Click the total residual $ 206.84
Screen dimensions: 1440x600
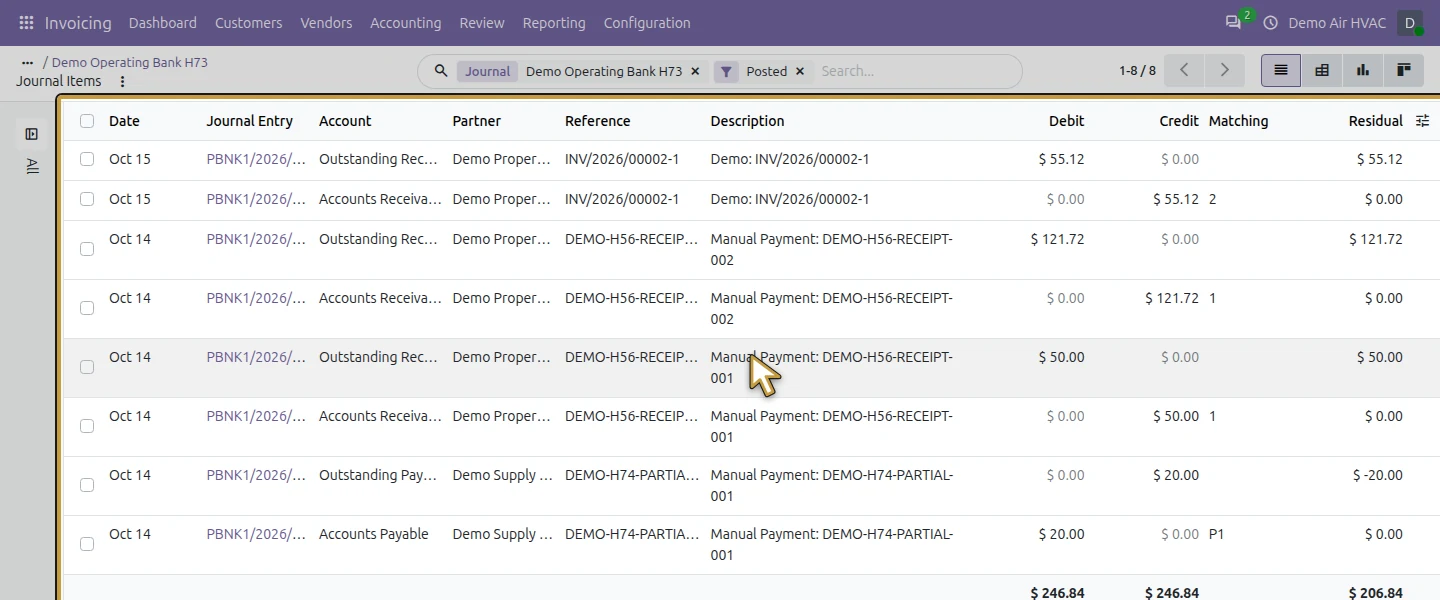point(1375,593)
